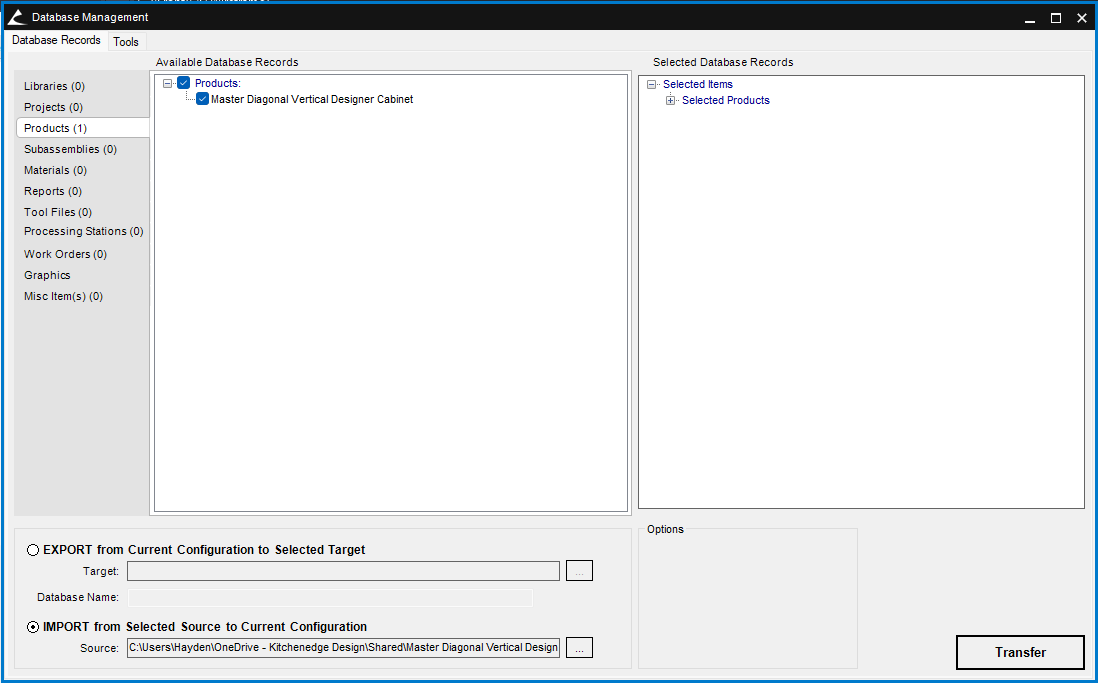This screenshot has width=1098, height=683.
Task: Collapse the Selected Items node
Action: [x=651, y=84]
